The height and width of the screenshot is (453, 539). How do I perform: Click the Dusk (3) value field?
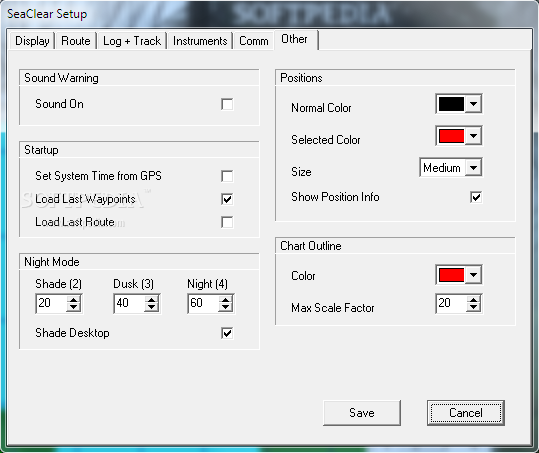click(130, 303)
